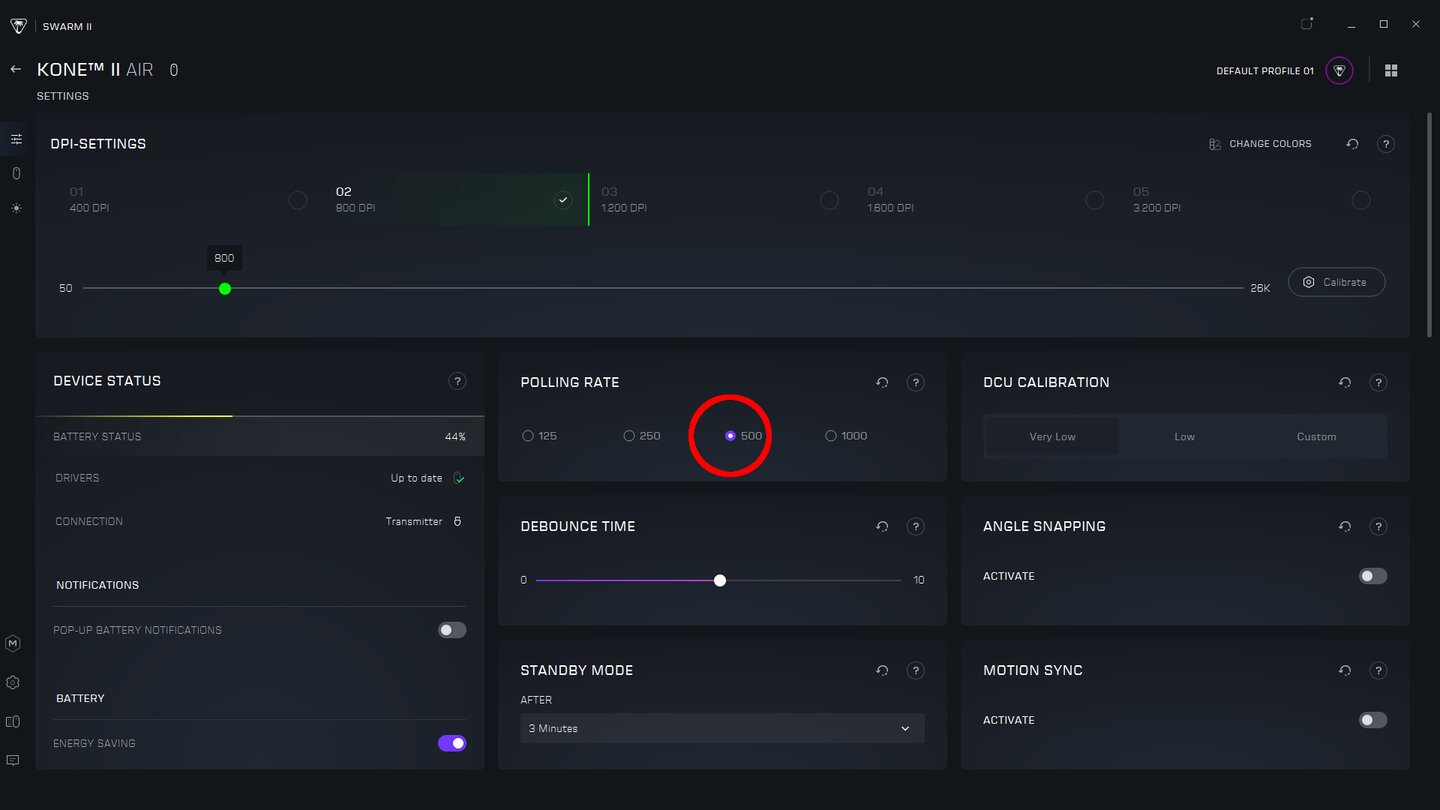Open the gear settings icon in sidebar

tap(13, 683)
